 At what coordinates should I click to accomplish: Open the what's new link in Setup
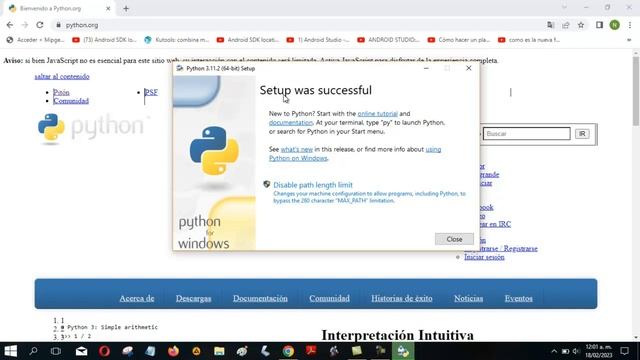pyautogui.click(x=297, y=149)
